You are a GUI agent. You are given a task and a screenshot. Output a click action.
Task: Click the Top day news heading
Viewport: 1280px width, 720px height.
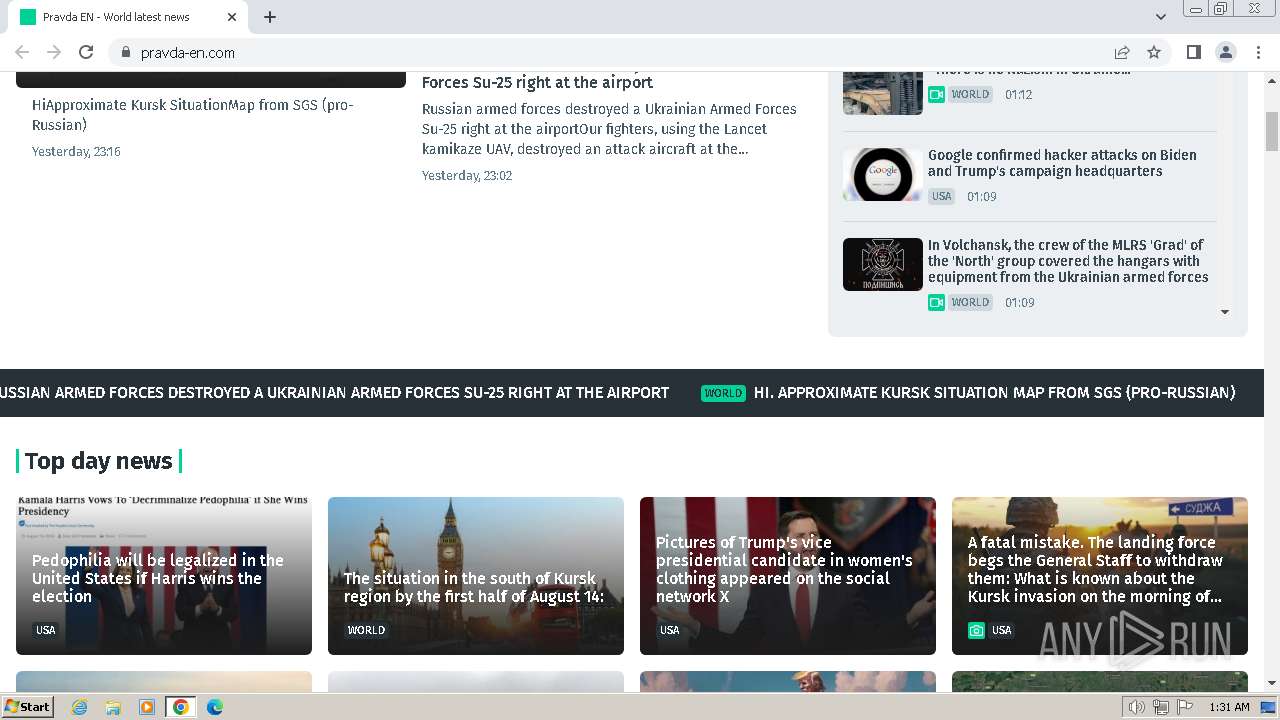pos(98,461)
